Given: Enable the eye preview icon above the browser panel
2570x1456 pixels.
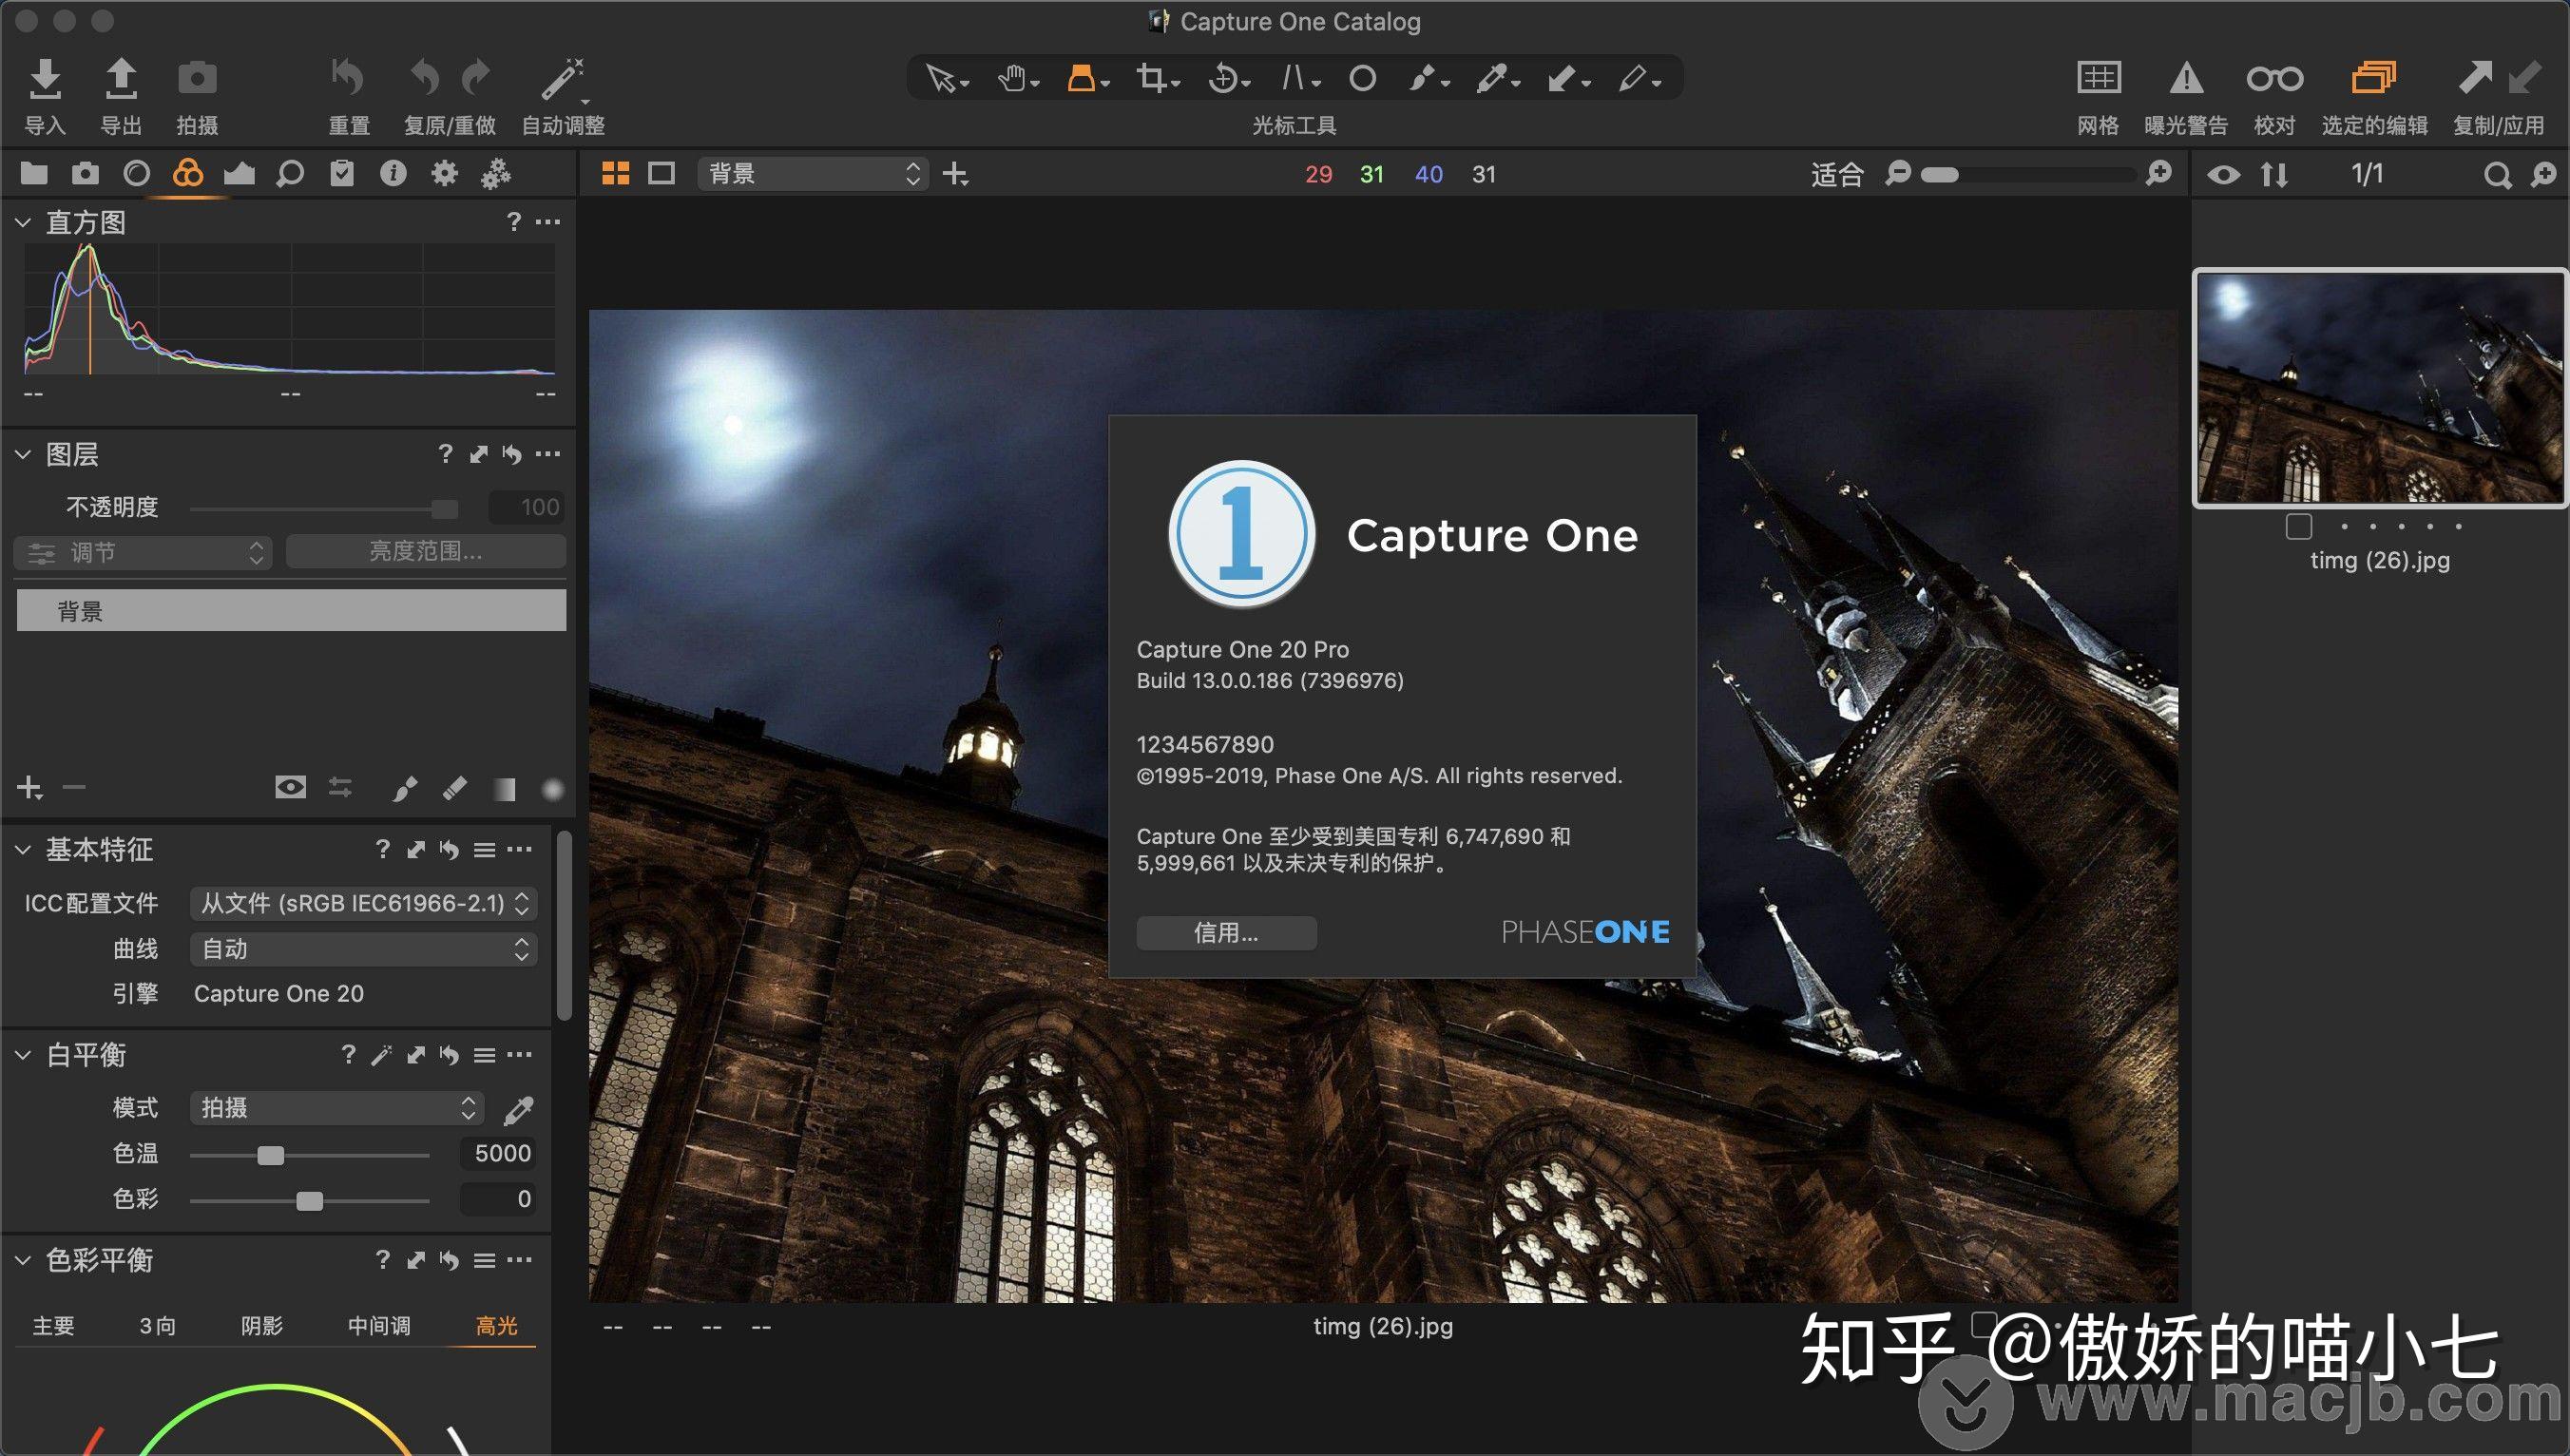Looking at the screenshot, I should 2224,174.
